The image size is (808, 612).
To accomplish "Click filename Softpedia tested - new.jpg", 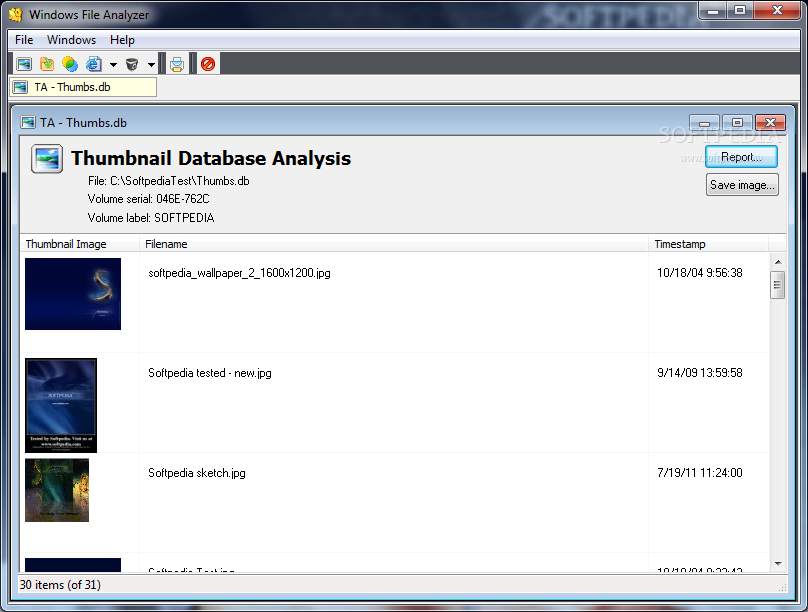I will (x=210, y=373).
